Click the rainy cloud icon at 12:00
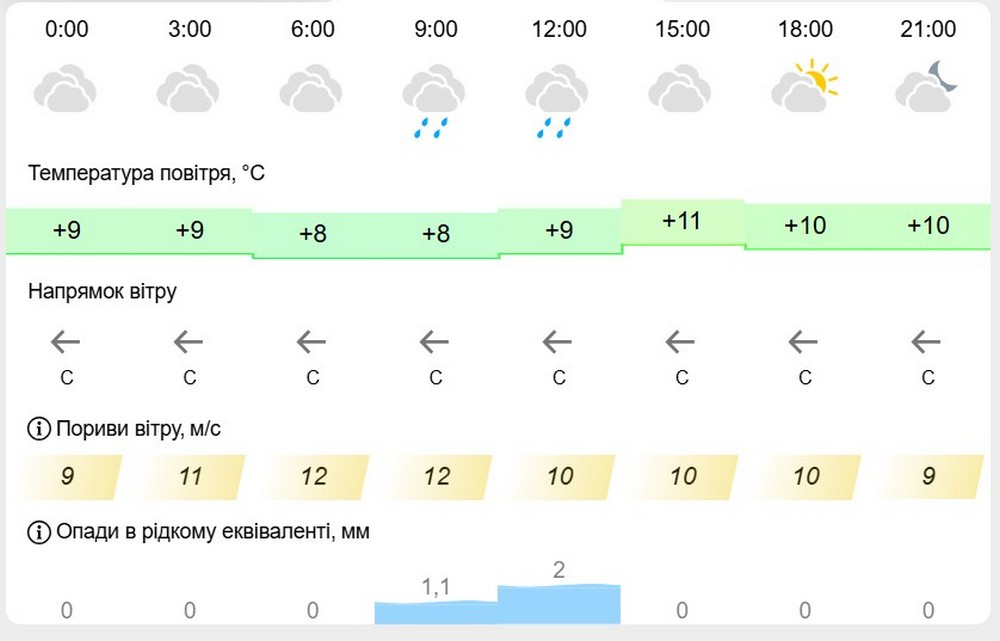 [557, 101]
